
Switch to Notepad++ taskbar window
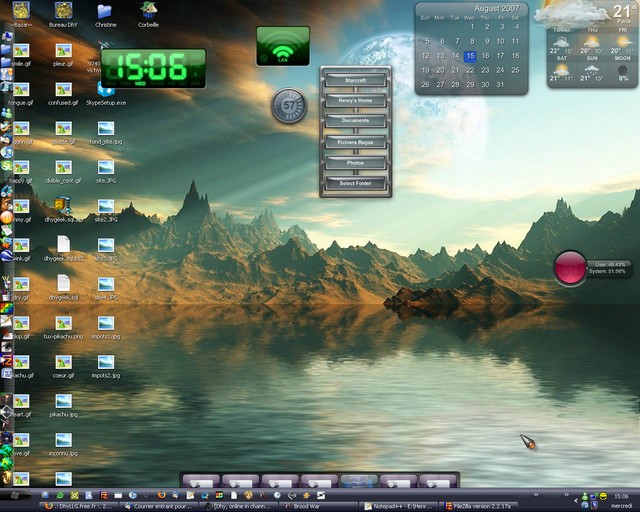[400, 506]
